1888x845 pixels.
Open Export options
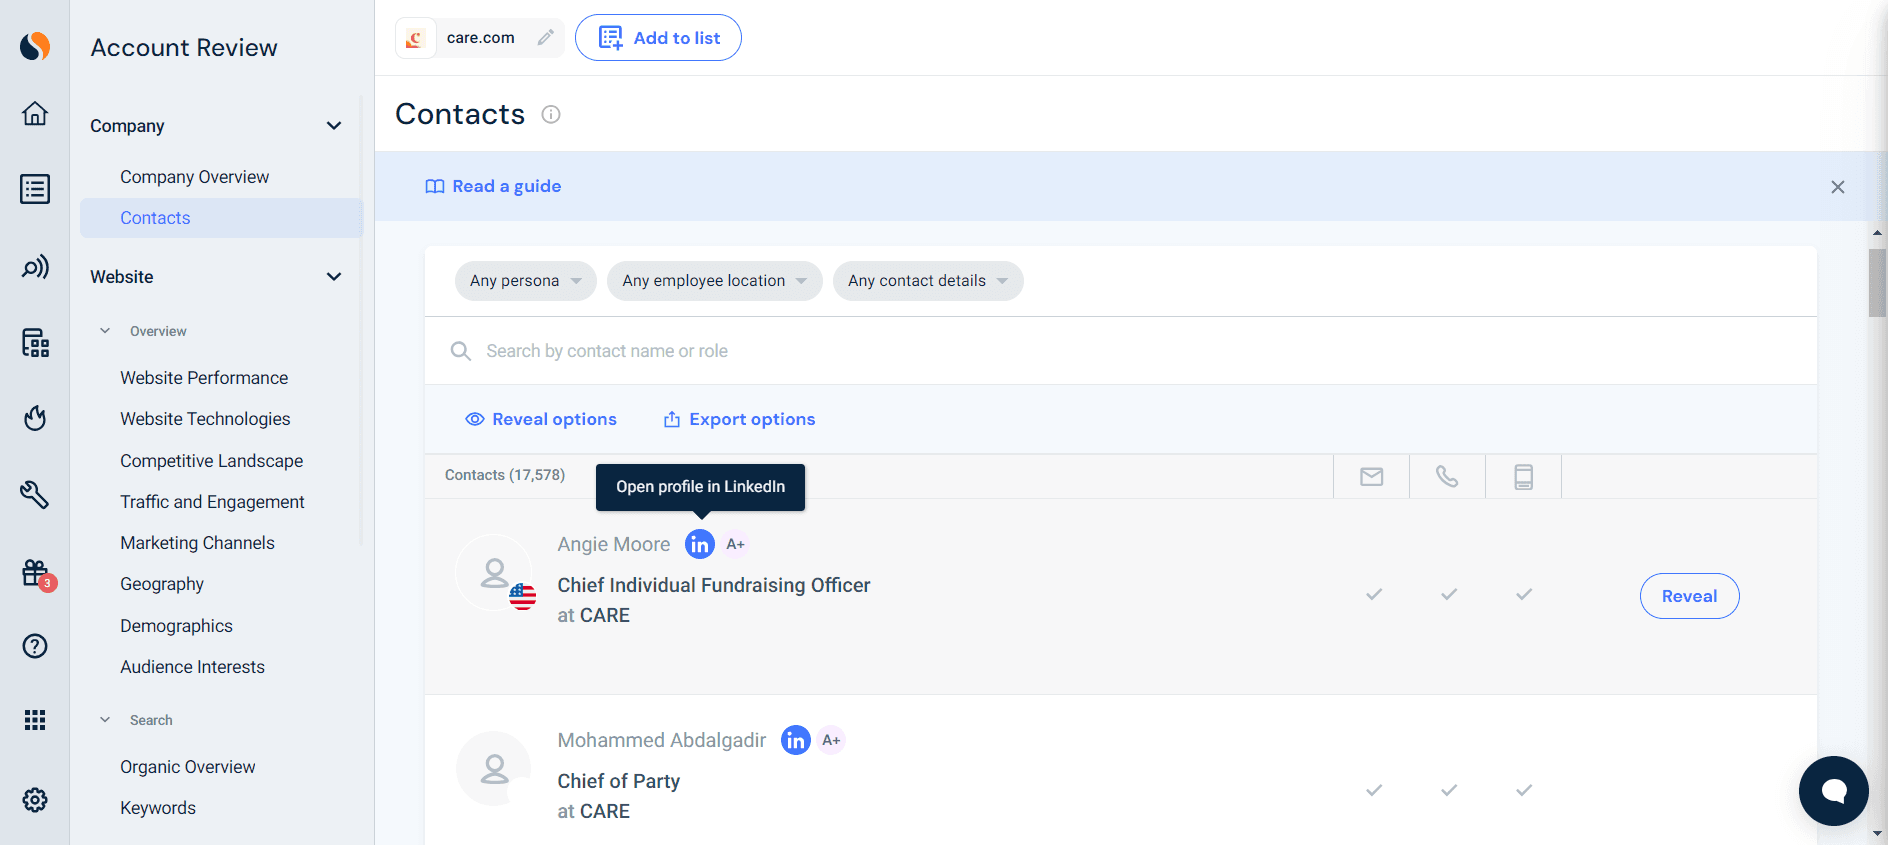point(739,420)
